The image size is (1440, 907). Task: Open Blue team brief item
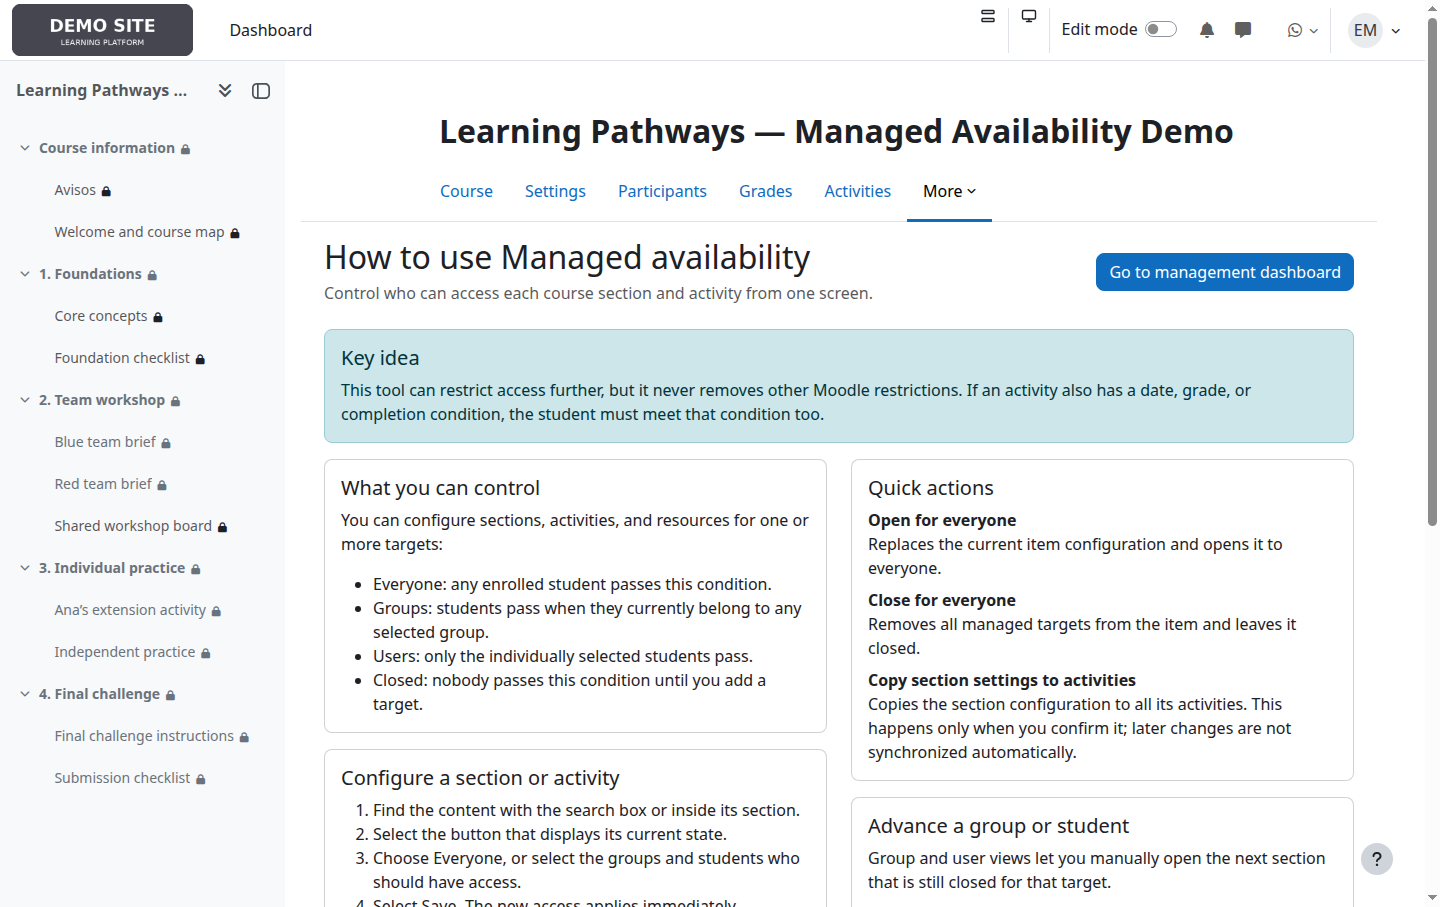click(x=105, y=442)
